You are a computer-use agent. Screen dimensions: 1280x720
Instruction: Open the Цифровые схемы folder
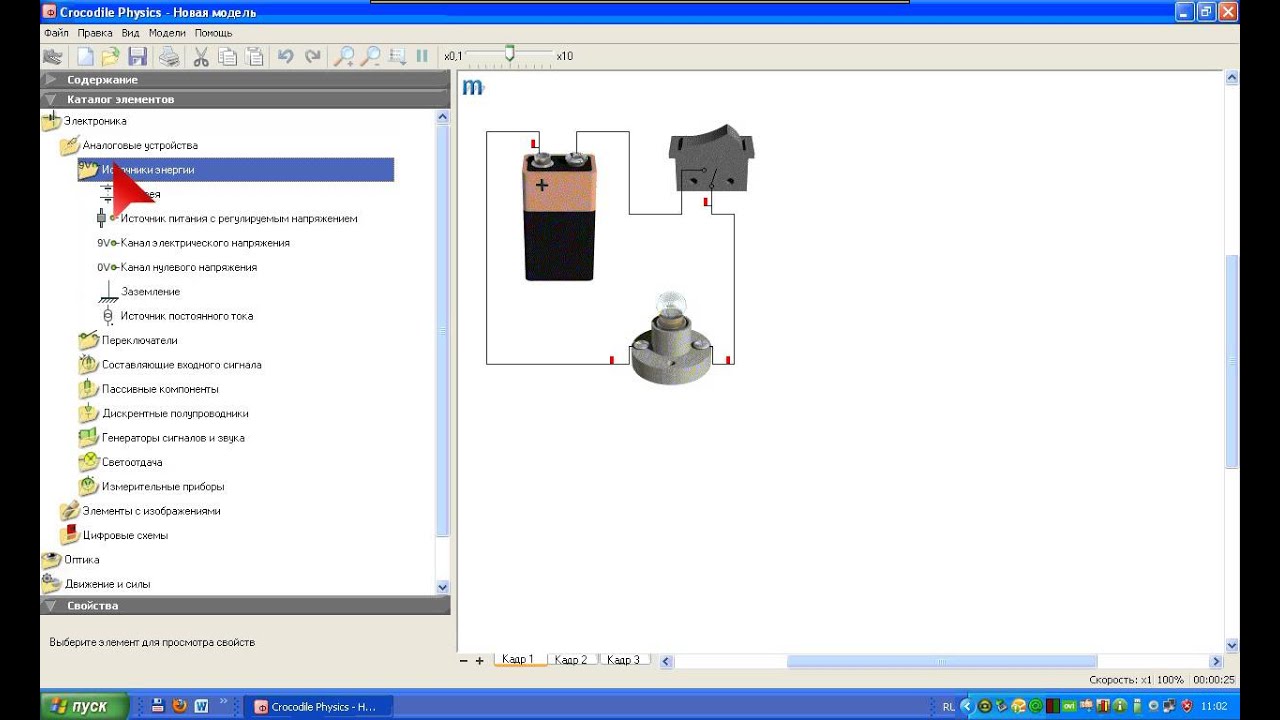125,536
